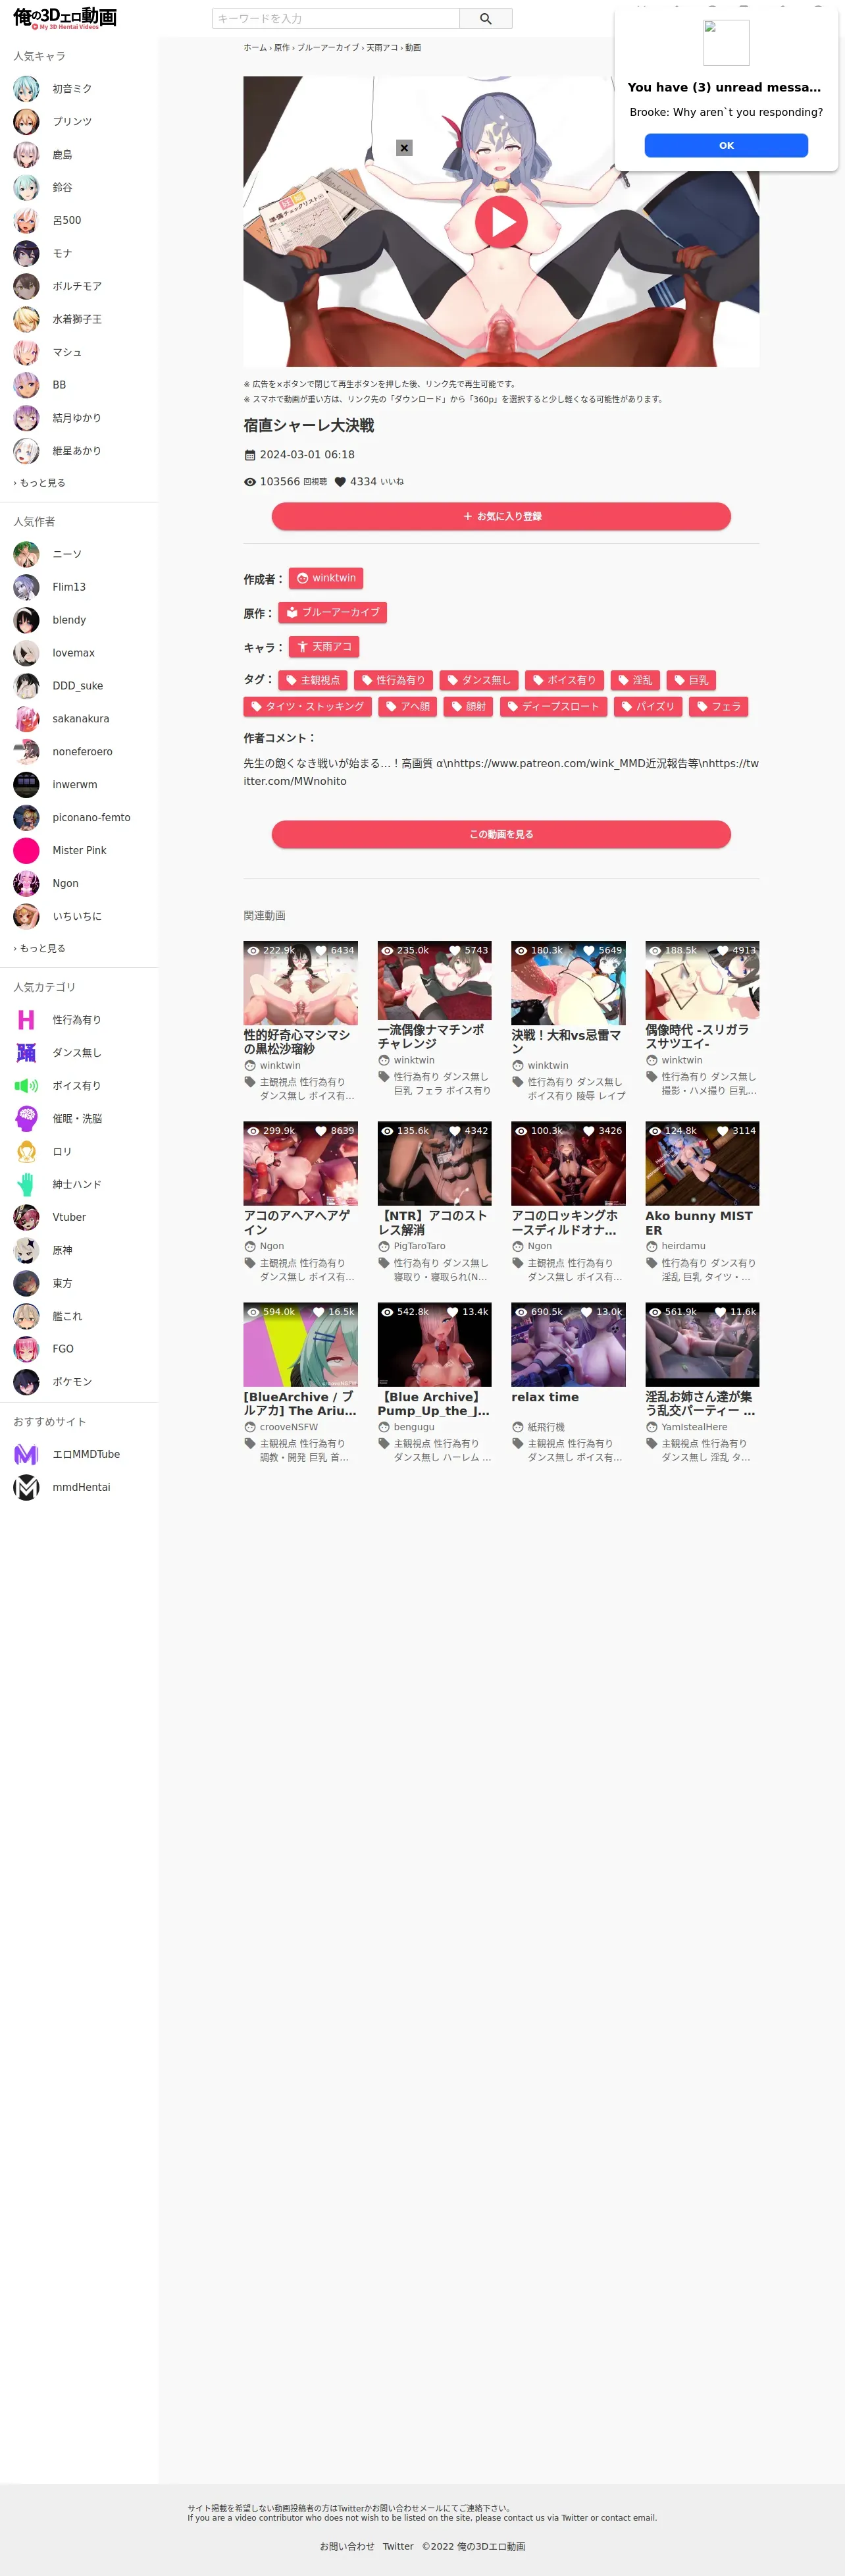
Task: Open the 艦これ category row
Action: pyautogui.click(x=79, y=1316)
